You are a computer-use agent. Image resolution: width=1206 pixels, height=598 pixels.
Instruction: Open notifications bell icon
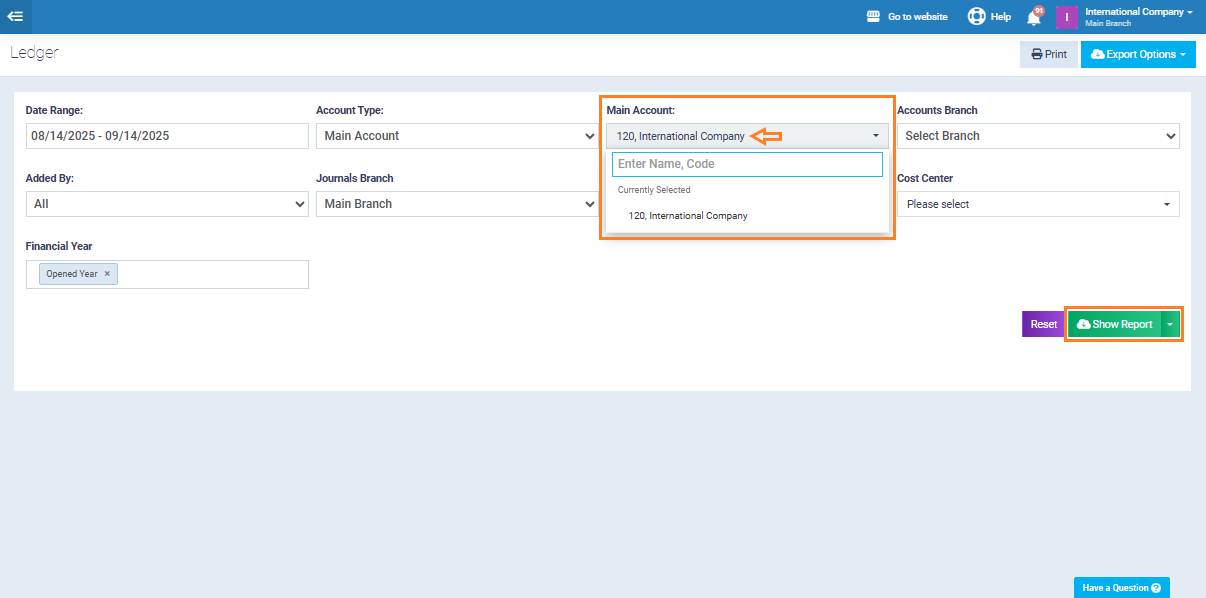pyautogui.click(x=1034, y=17)
